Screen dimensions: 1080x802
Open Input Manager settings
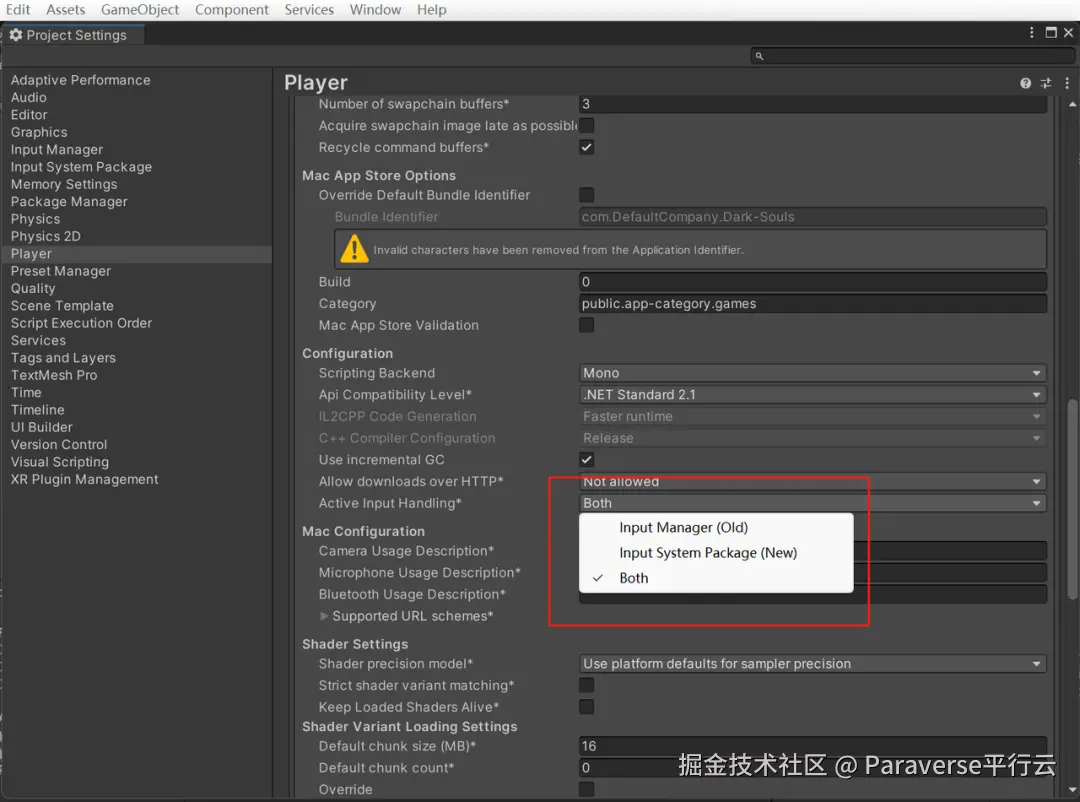pyautogui.click(x=56, y=150)
